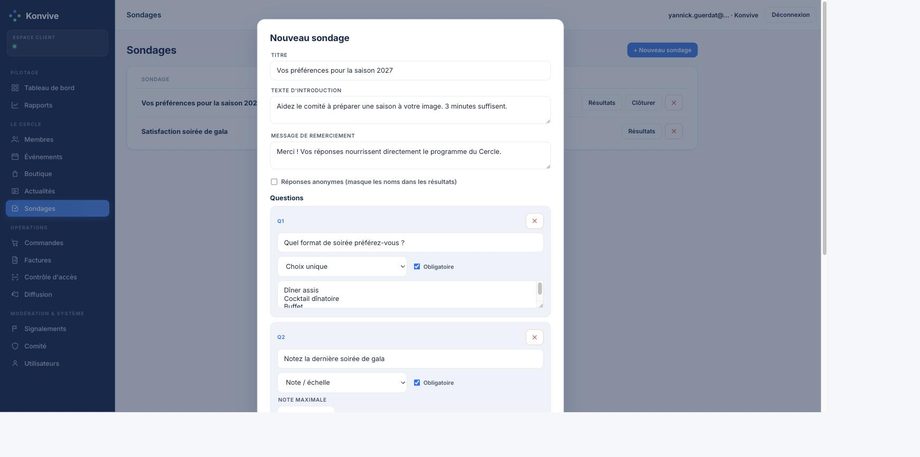Viewport: 920px width, 457px height.
Task: Click the Espace client selector box
Action: pos(58,43)
